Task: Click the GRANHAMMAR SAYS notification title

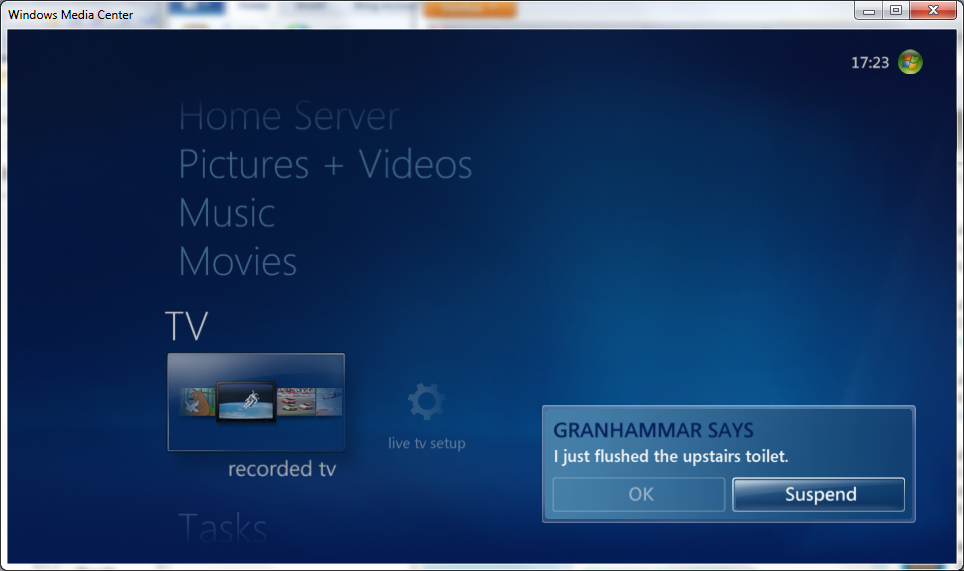Action: pos(653,430)
